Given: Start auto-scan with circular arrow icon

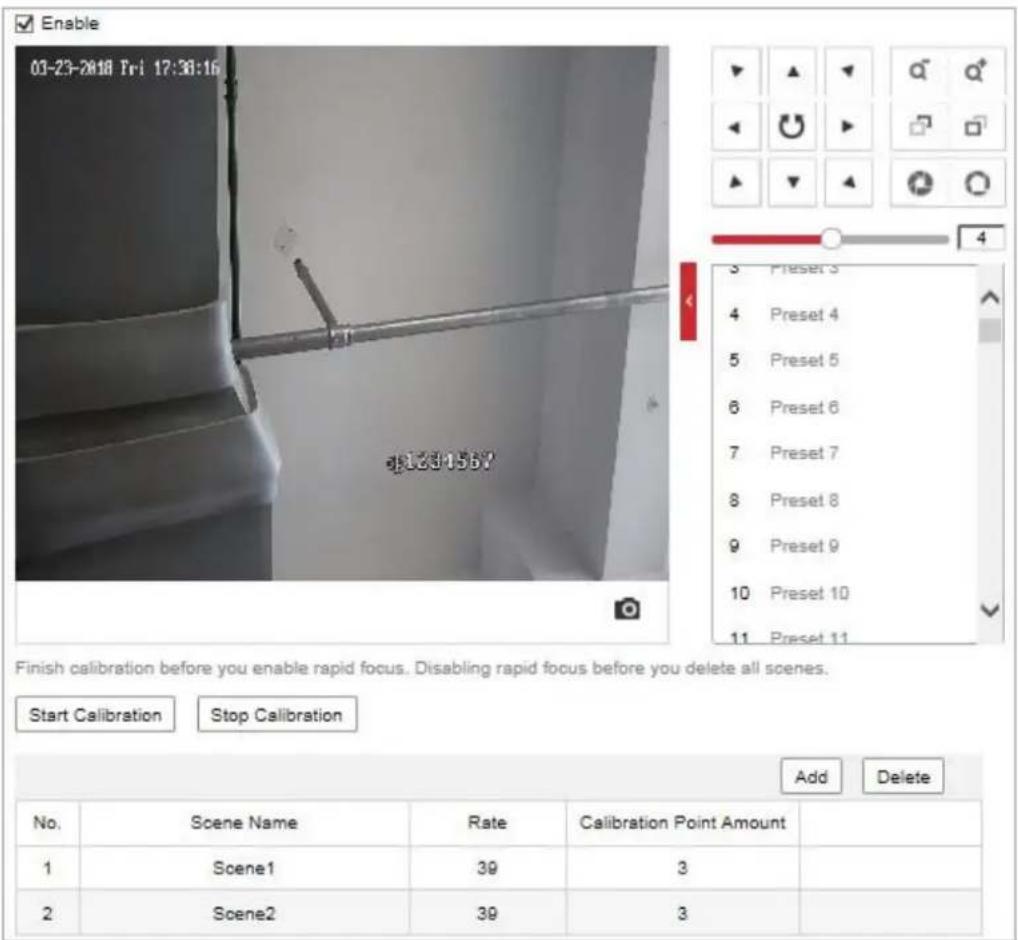Looking at the screenshot, I should tap(792, 127).
